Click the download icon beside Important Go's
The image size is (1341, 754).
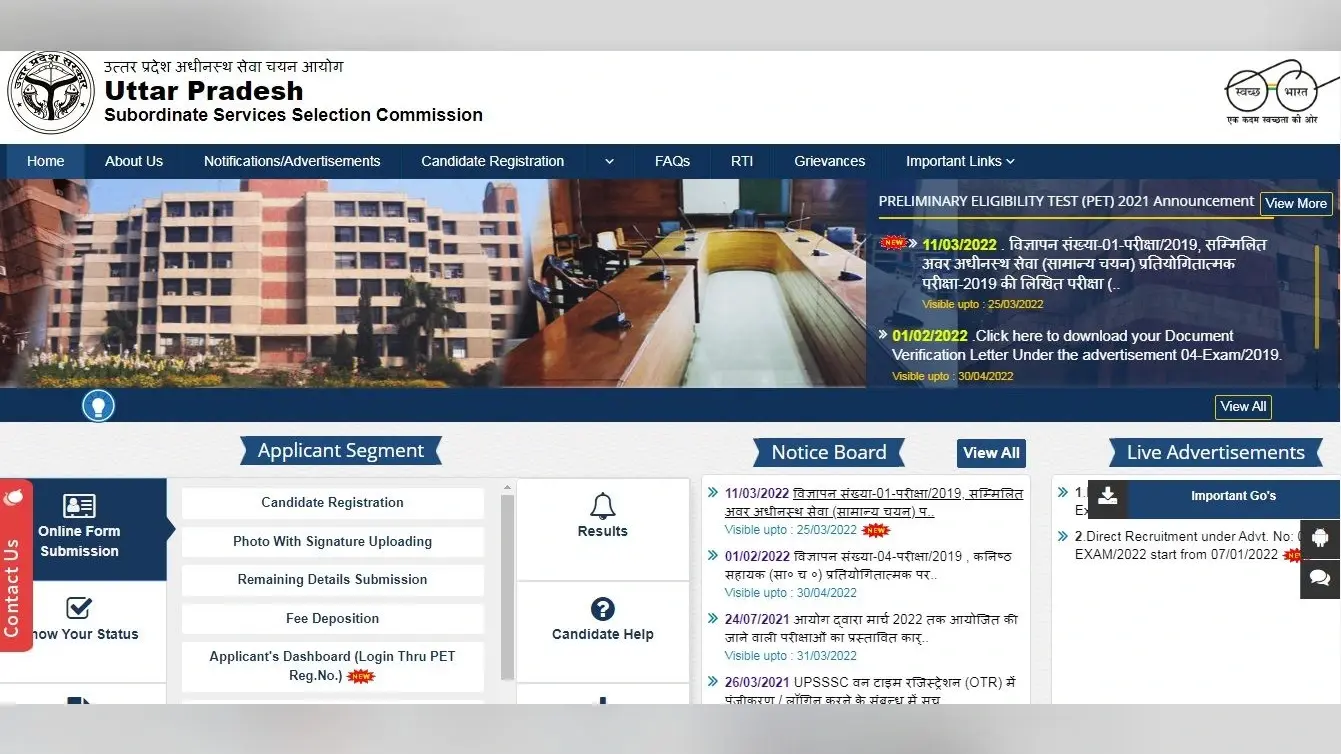1108,496
